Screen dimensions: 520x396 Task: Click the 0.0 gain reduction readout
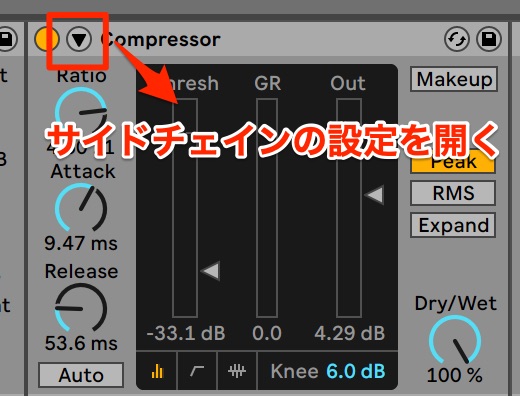267,333
